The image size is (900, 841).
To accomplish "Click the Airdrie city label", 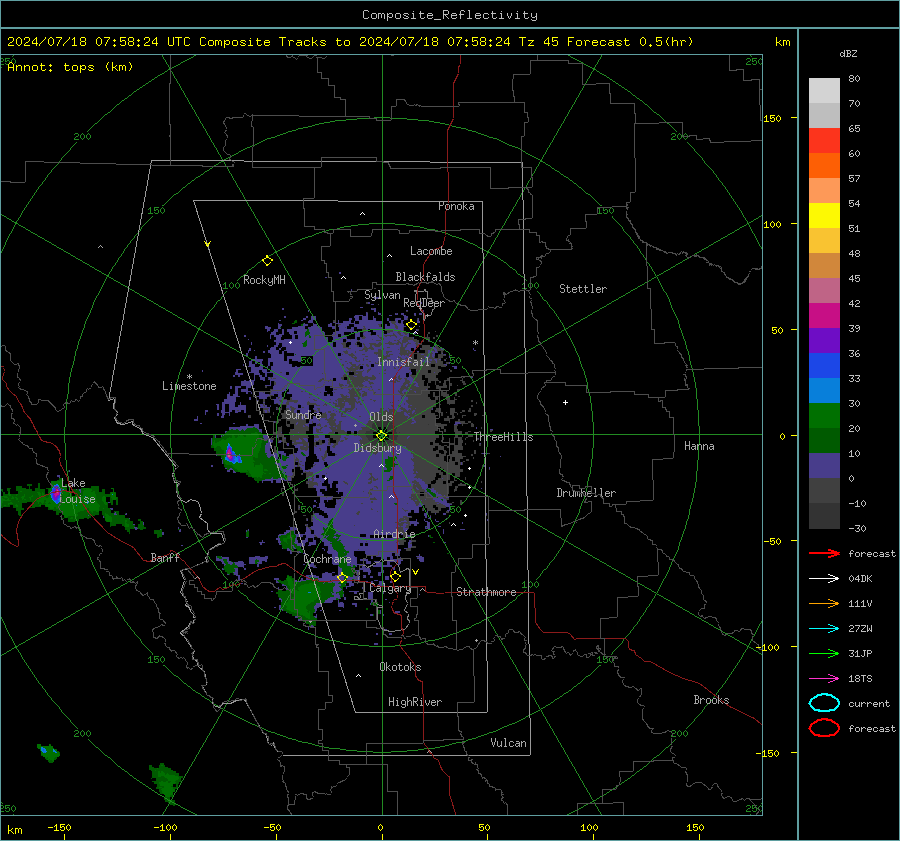I will pos(394,534).
